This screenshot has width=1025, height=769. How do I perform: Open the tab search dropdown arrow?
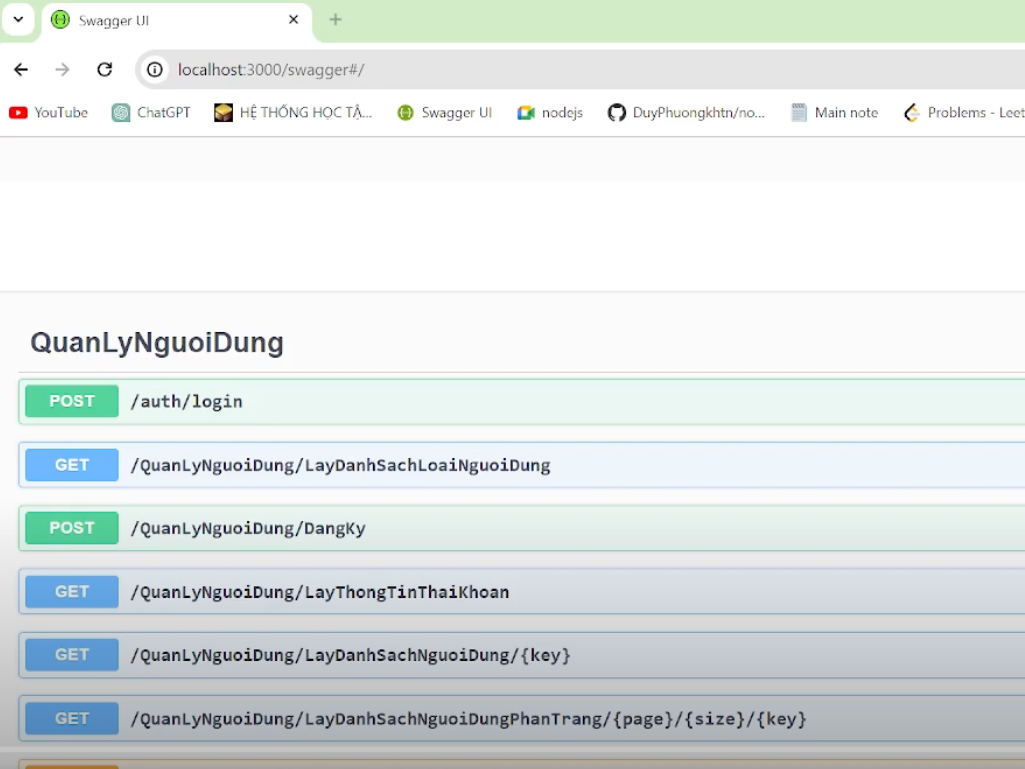18,19
